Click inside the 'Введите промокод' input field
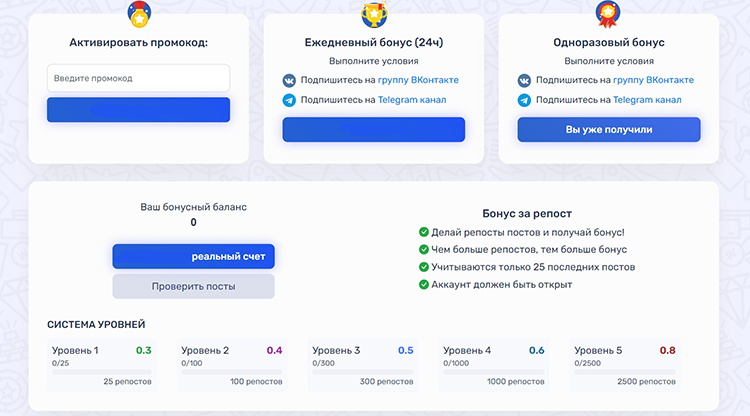 138,78
